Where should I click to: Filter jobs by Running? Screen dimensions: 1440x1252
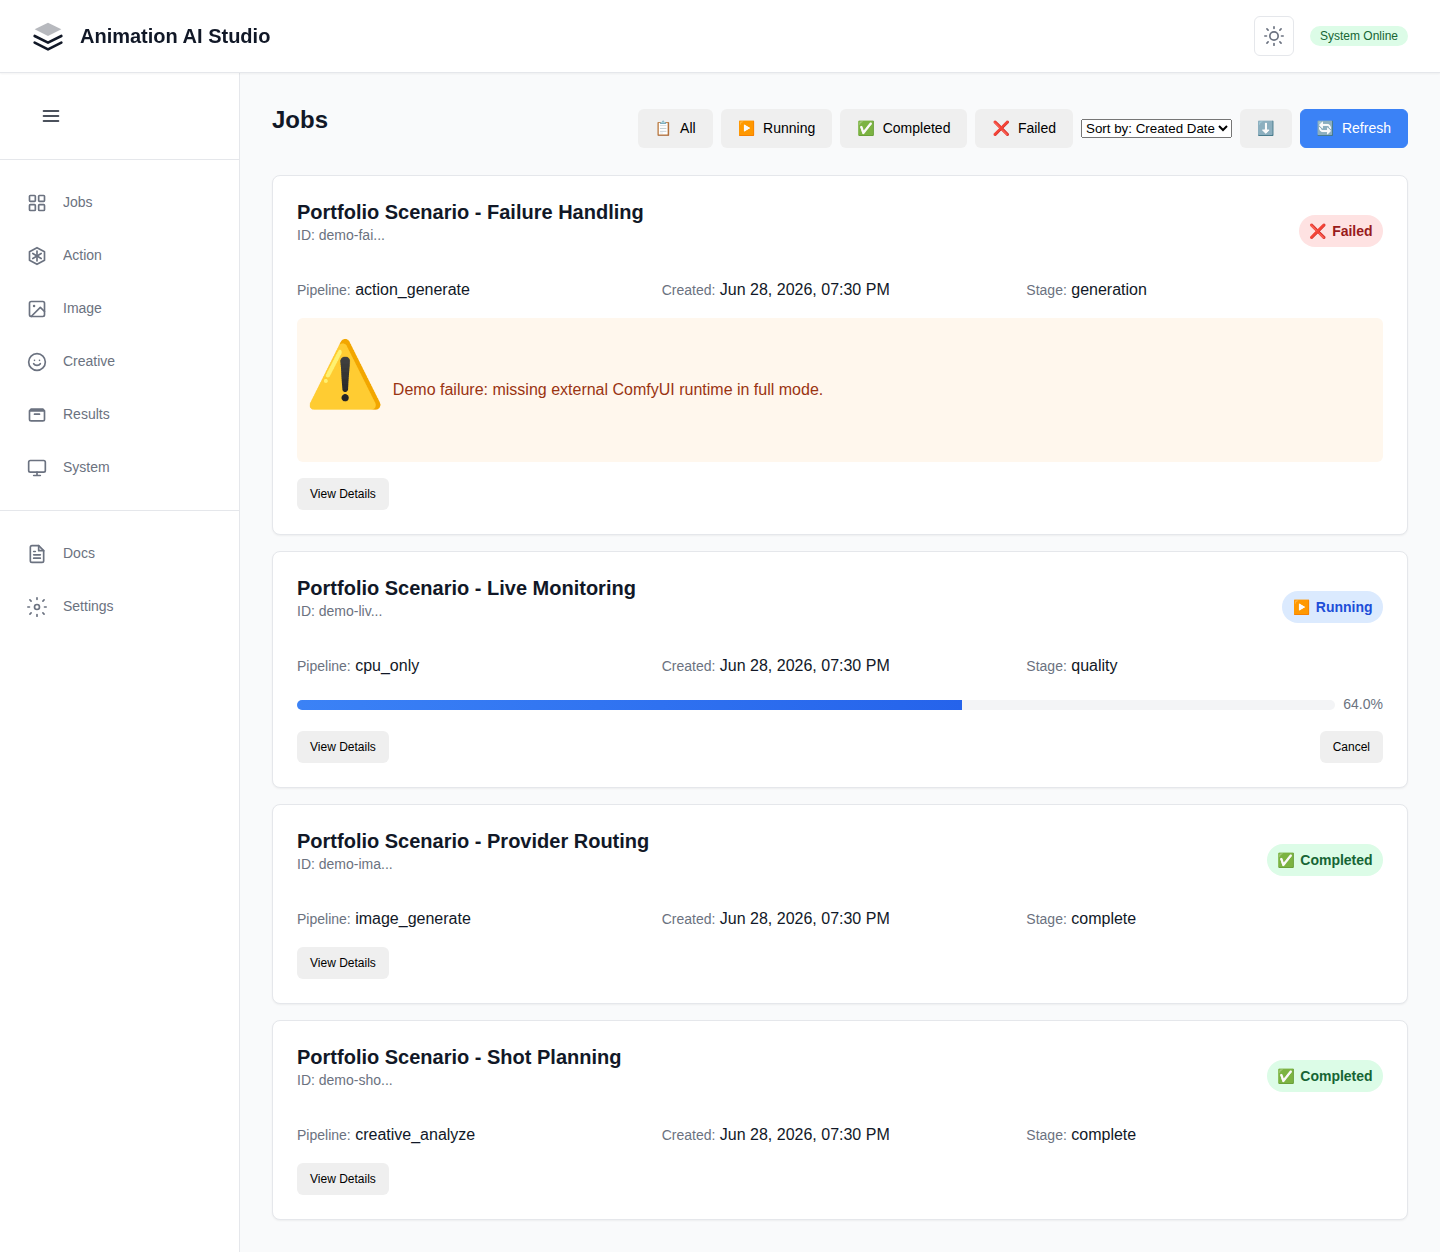776,128
